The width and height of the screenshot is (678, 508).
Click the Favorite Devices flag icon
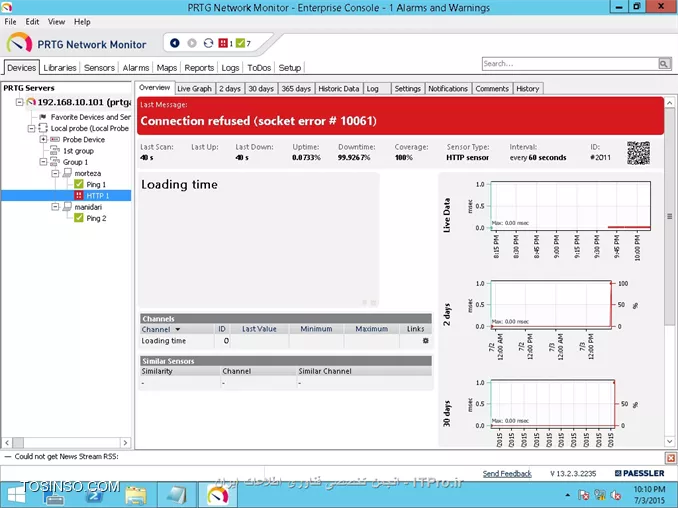pos(43,117)
